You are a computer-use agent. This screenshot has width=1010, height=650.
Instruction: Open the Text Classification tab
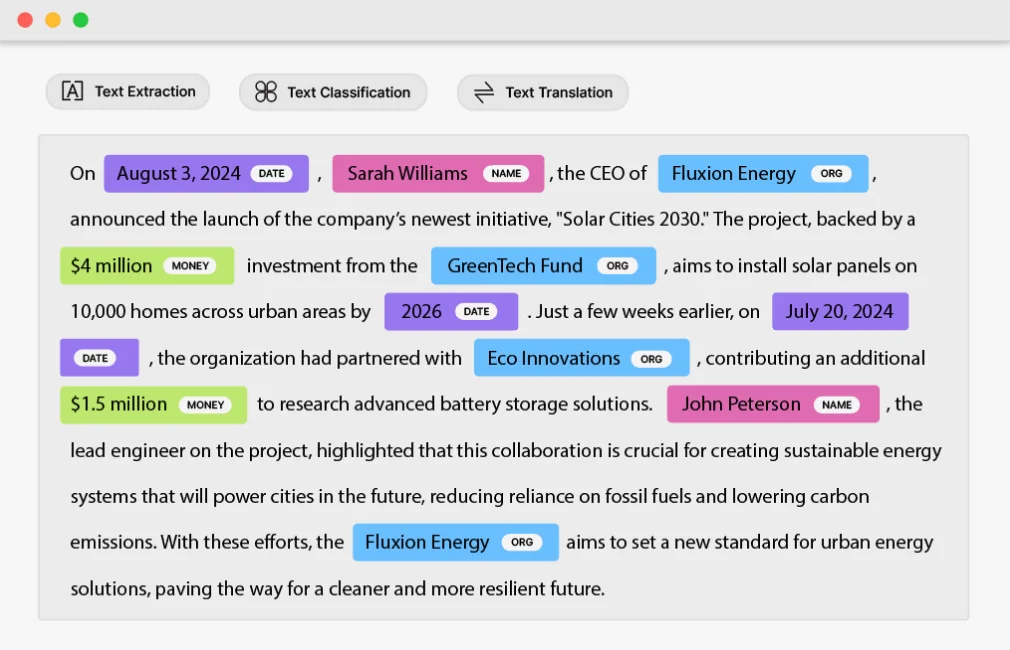[x=333, y=92]
